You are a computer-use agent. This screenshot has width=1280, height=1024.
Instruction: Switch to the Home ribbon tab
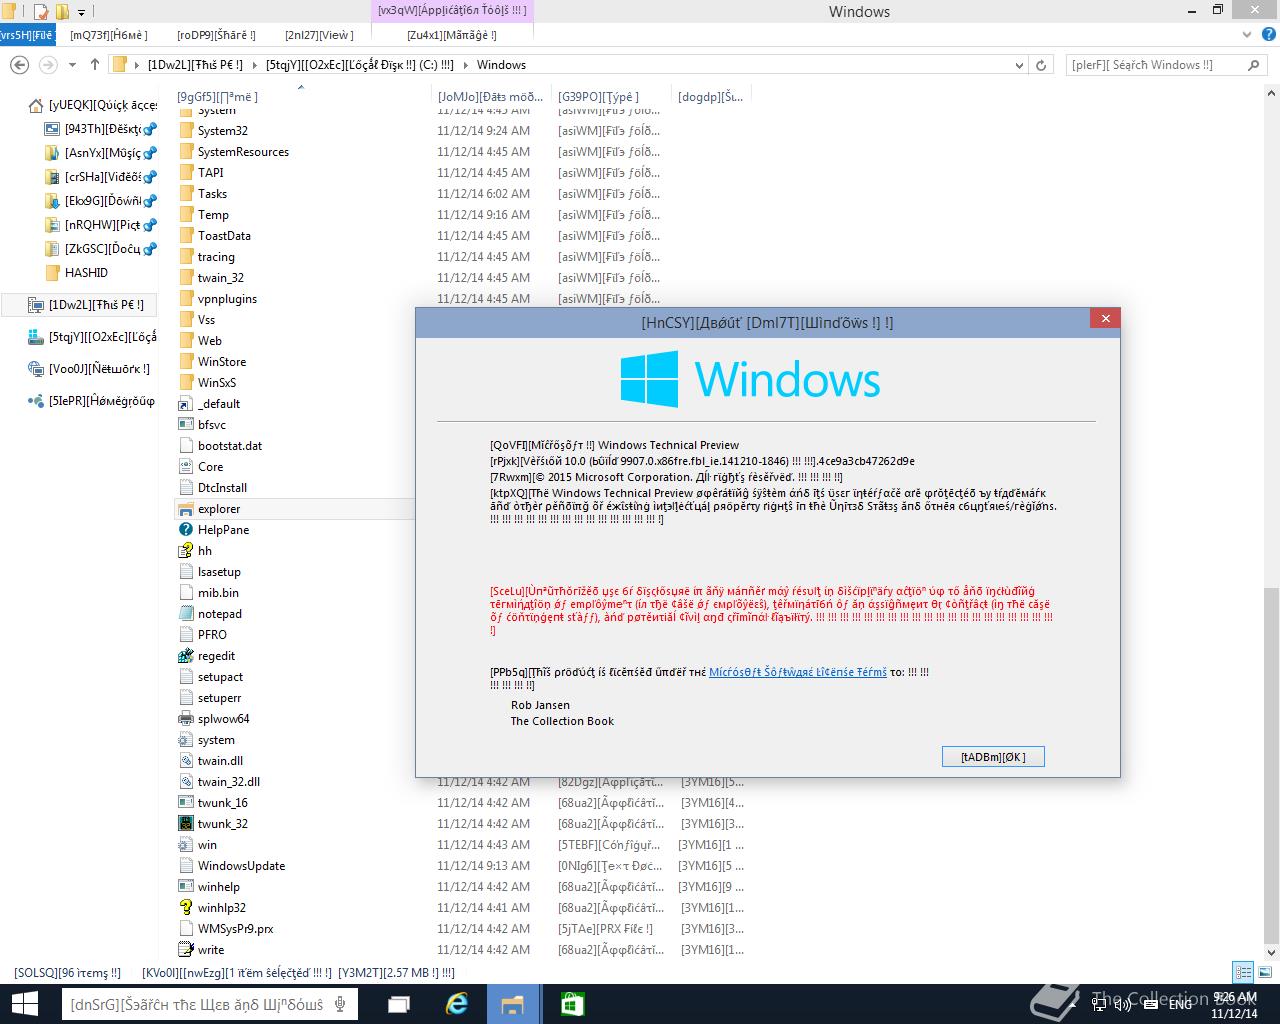pyautogui.click(x=109, y=35)
